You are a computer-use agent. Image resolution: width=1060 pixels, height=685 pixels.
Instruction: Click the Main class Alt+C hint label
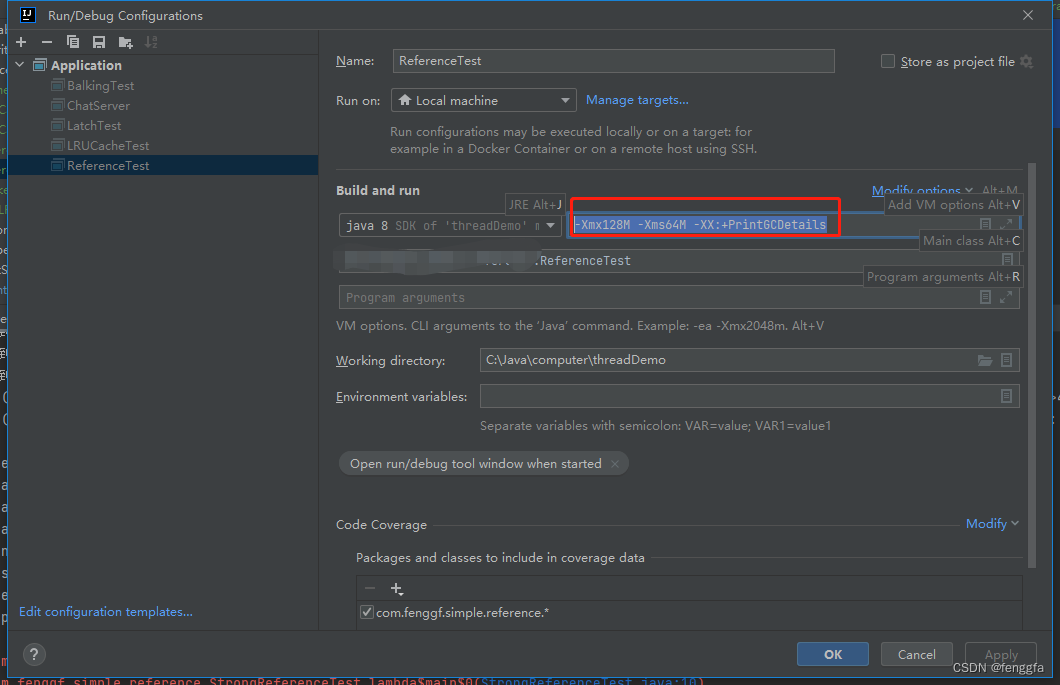[971, 241]
